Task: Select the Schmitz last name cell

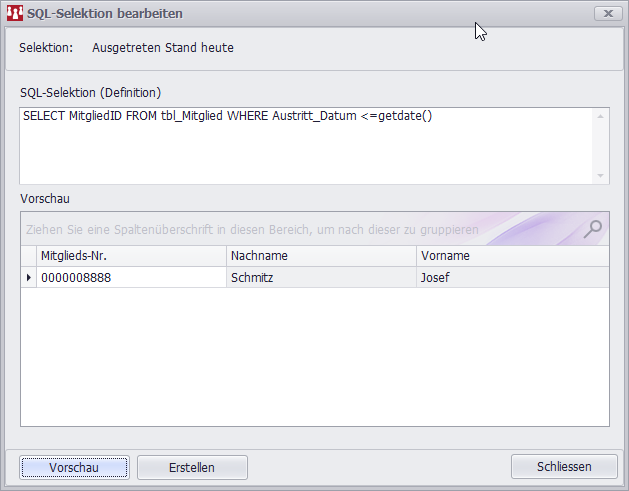Action: (320, 277)
